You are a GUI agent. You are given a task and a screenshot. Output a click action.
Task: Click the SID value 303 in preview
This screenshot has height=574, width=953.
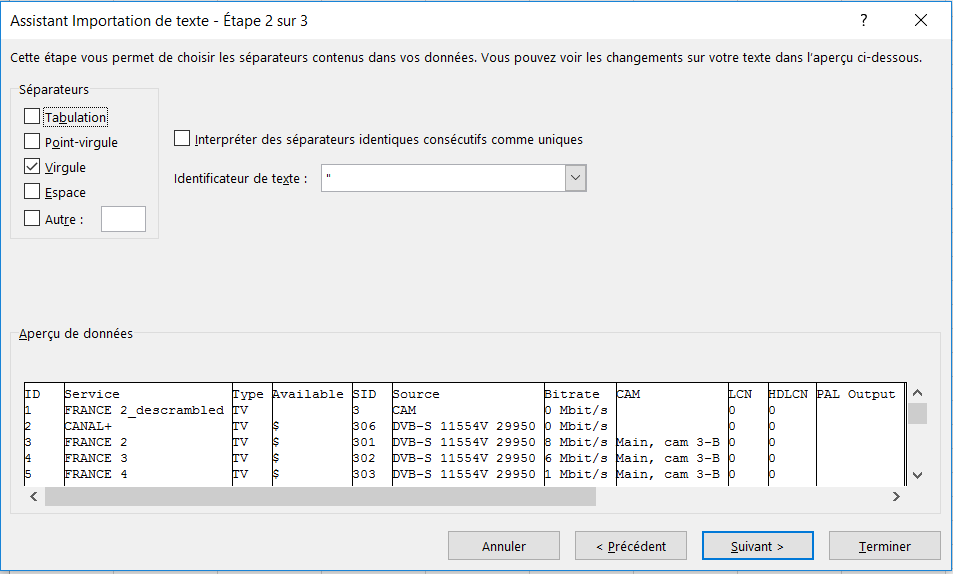click(365, 474)
